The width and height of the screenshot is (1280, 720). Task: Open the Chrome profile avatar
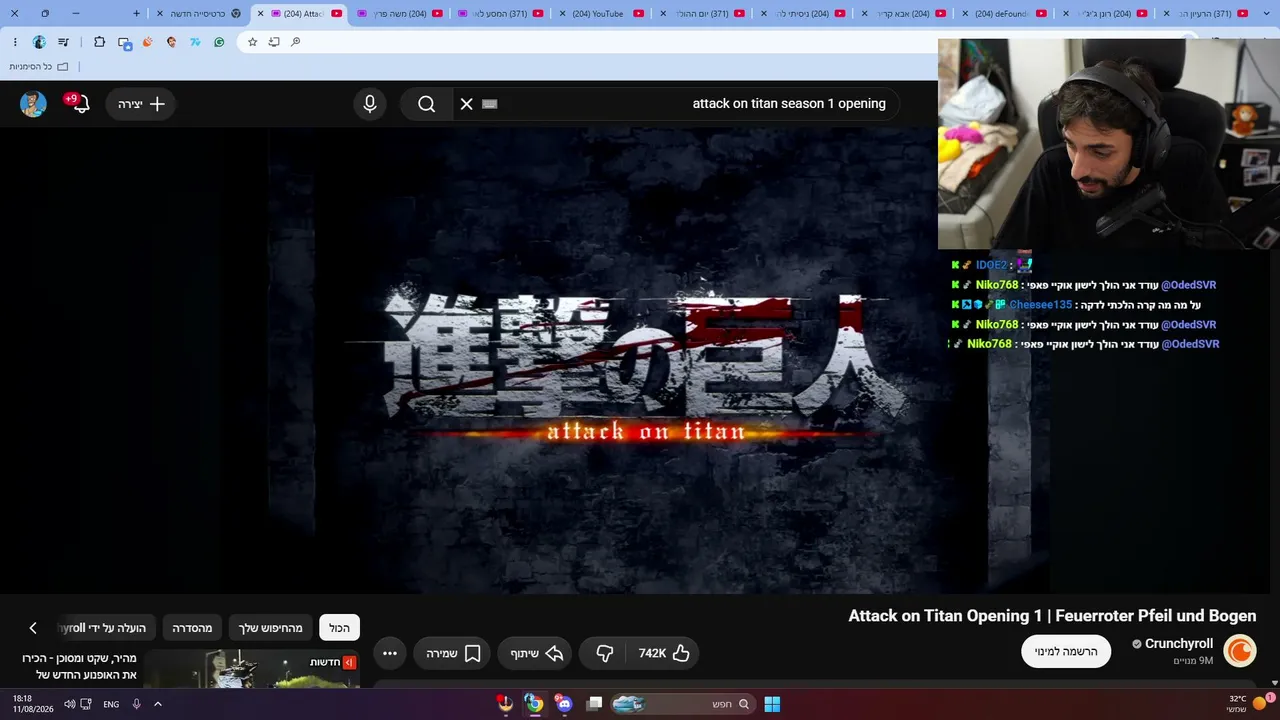(x=39, y=42)
